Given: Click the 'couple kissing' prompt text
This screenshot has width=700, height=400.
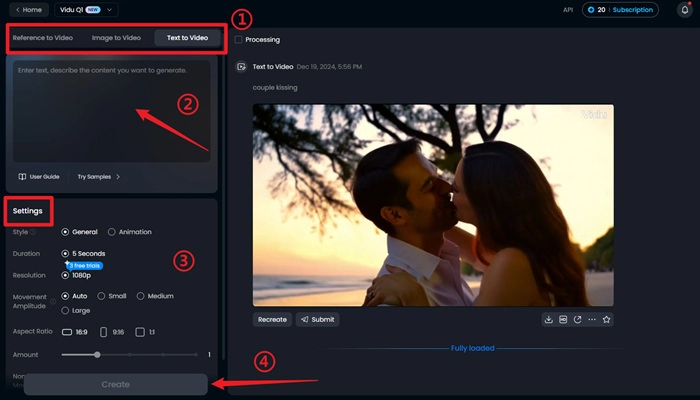Looking at the screenshot, I should 275,88.
